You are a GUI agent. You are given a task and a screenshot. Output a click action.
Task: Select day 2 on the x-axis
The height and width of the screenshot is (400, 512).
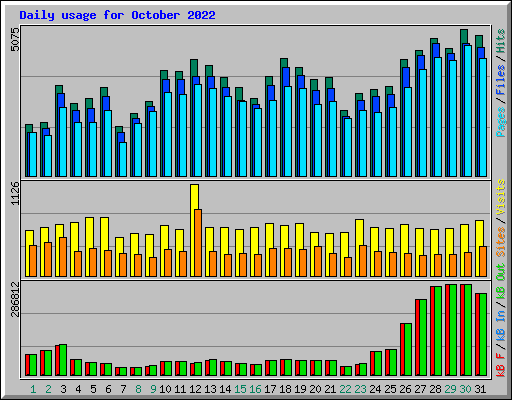point(48,389)
